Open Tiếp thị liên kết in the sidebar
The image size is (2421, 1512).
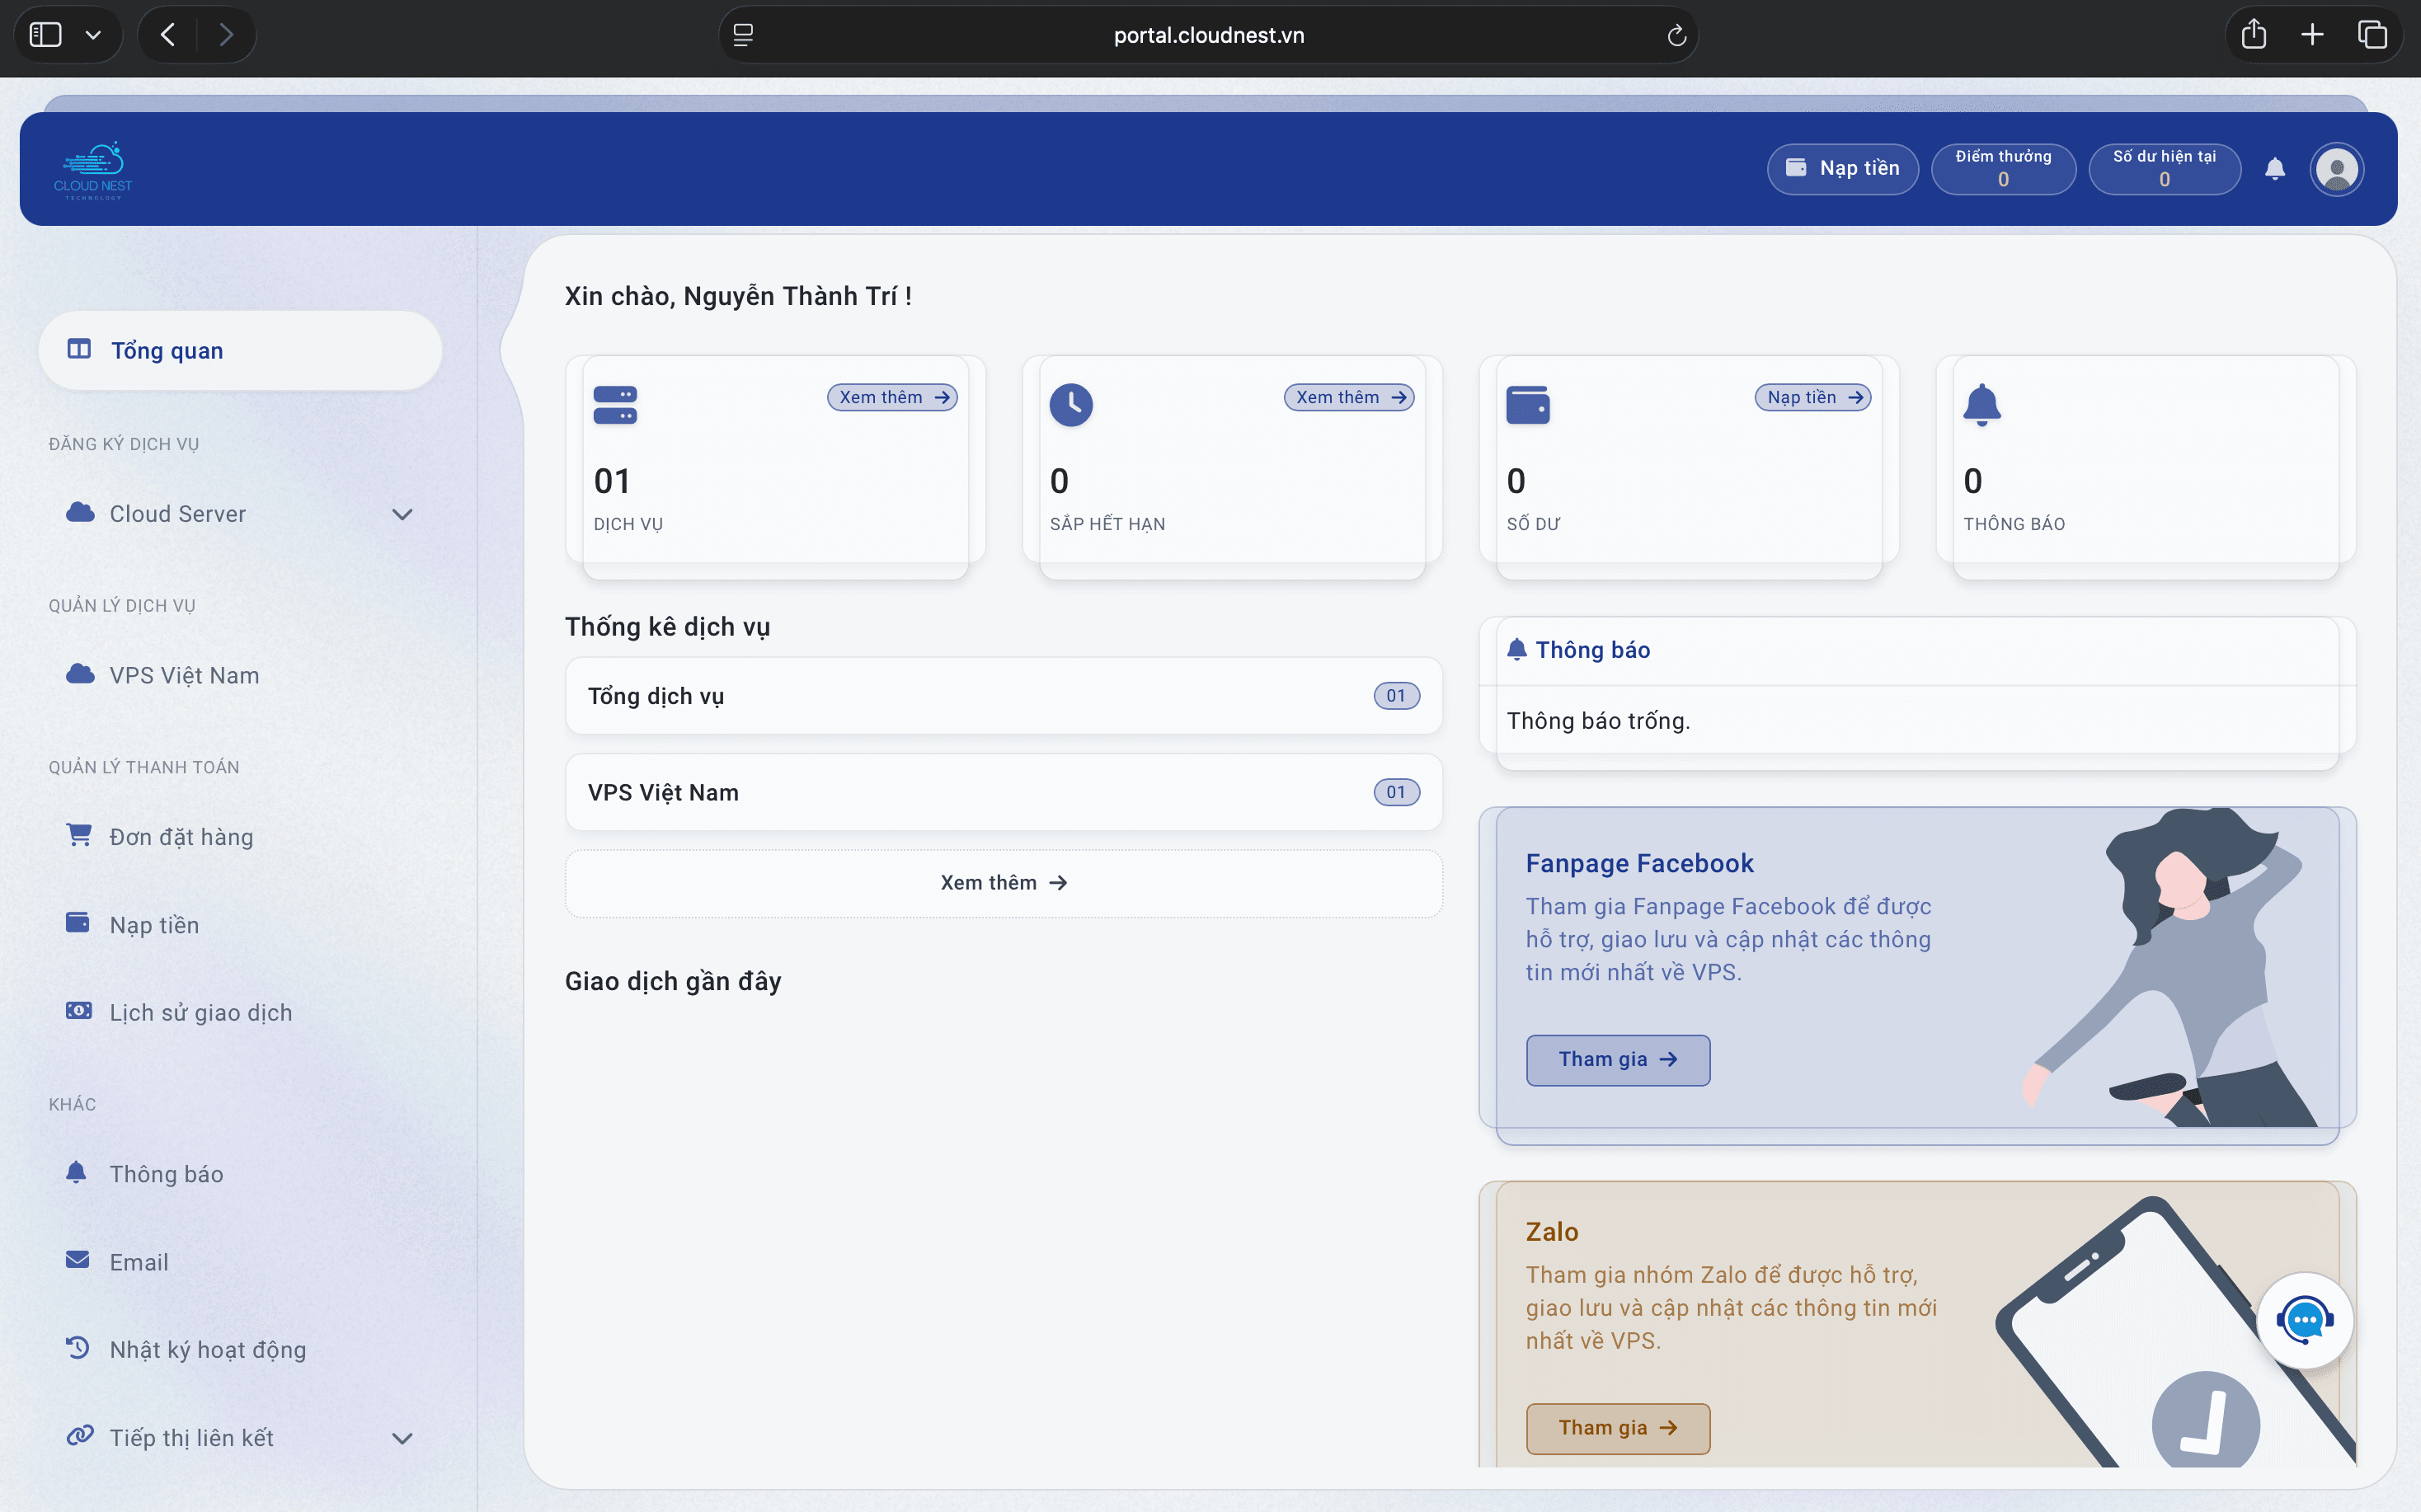click(240, 1437)
